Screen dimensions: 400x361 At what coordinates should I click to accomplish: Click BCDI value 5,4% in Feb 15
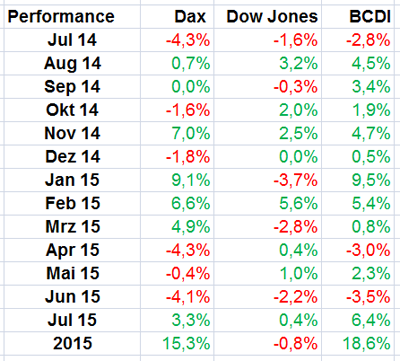[x=371, y=203]
